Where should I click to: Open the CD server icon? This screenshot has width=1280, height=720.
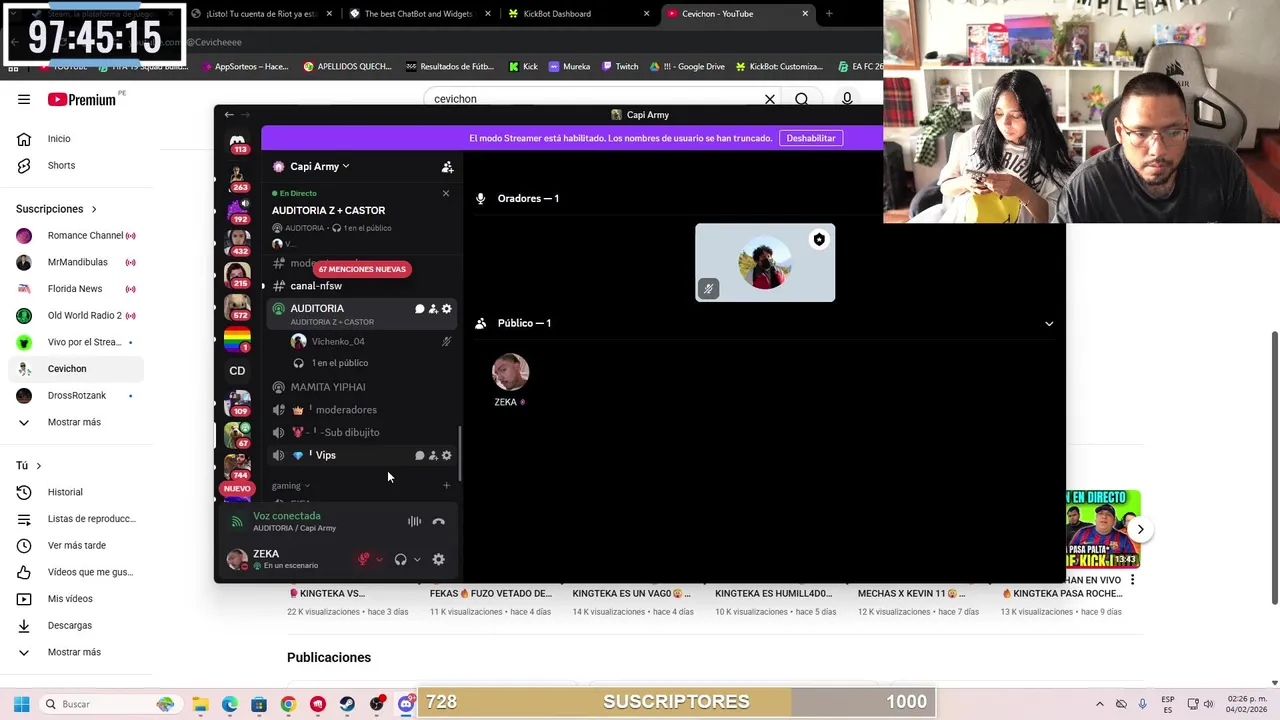click(237, 371)
